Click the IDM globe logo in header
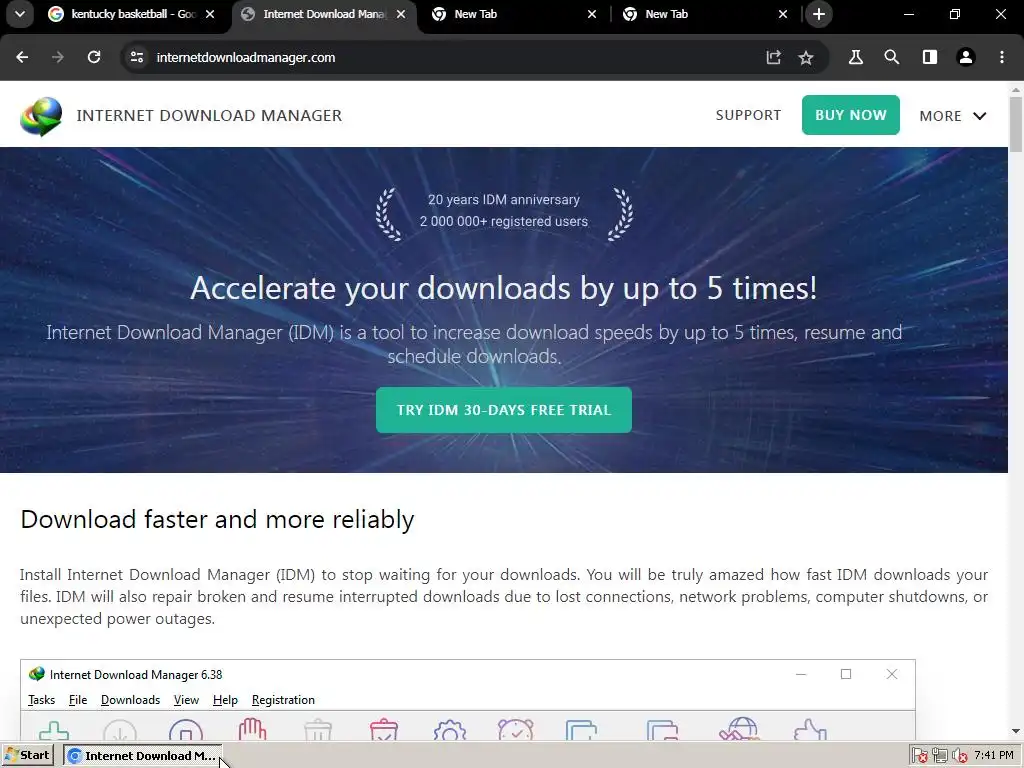 pos(41,116)
